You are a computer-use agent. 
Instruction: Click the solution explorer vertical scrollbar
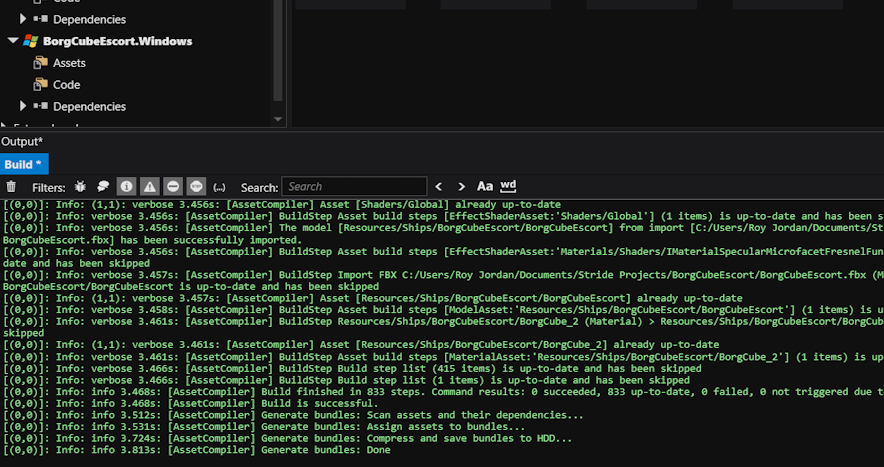coord(277,51)
